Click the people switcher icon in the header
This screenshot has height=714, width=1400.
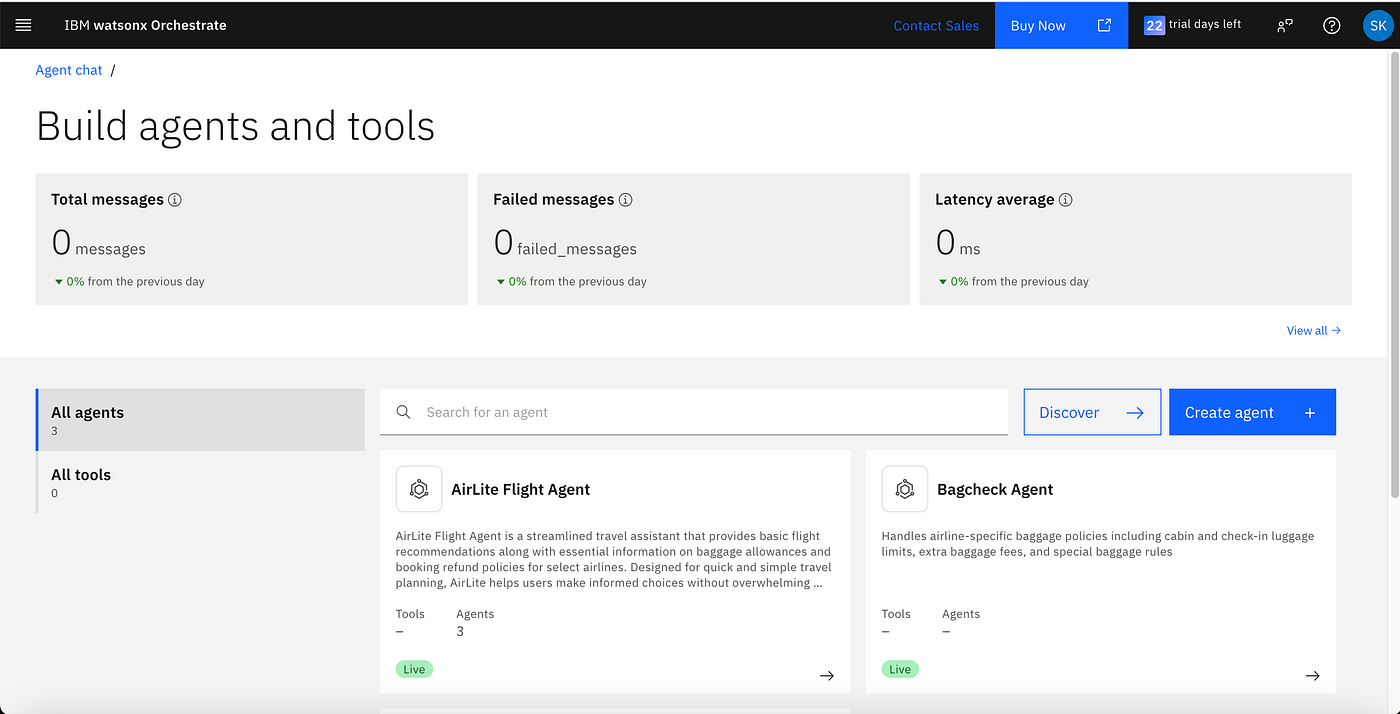(x=1285, y=25)
